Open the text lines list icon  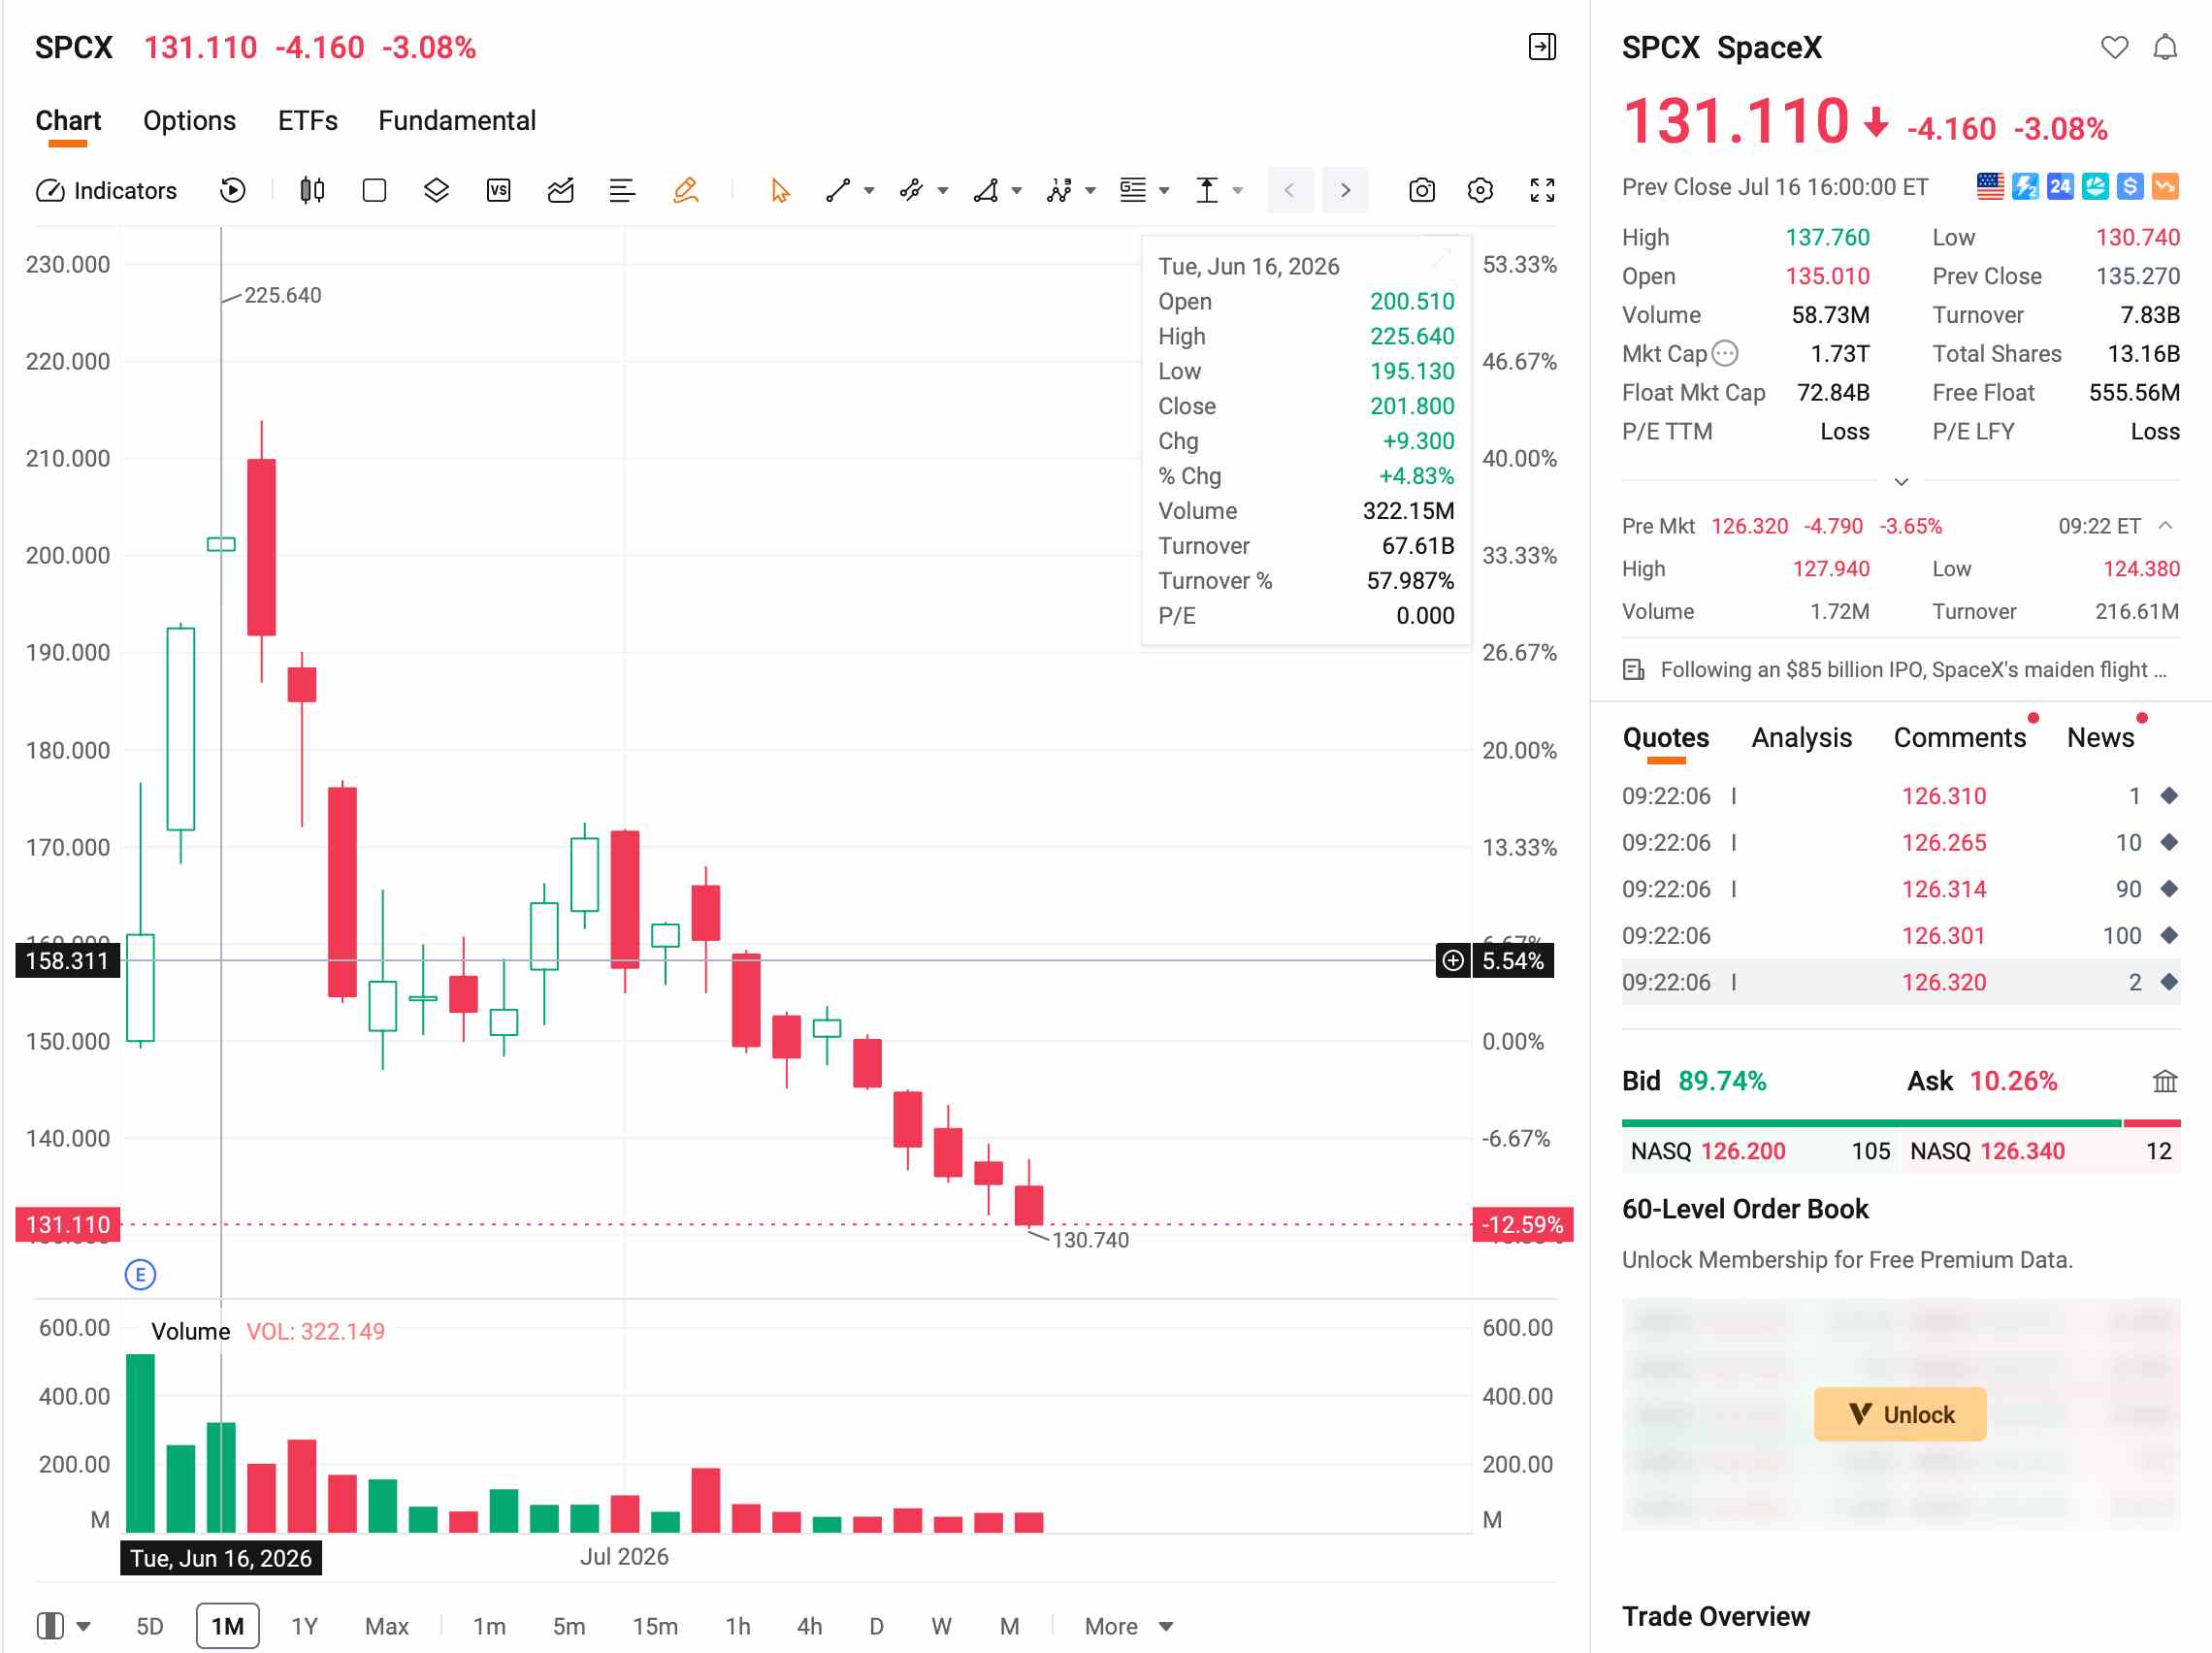pyautogui.click(x=622, y=190)
